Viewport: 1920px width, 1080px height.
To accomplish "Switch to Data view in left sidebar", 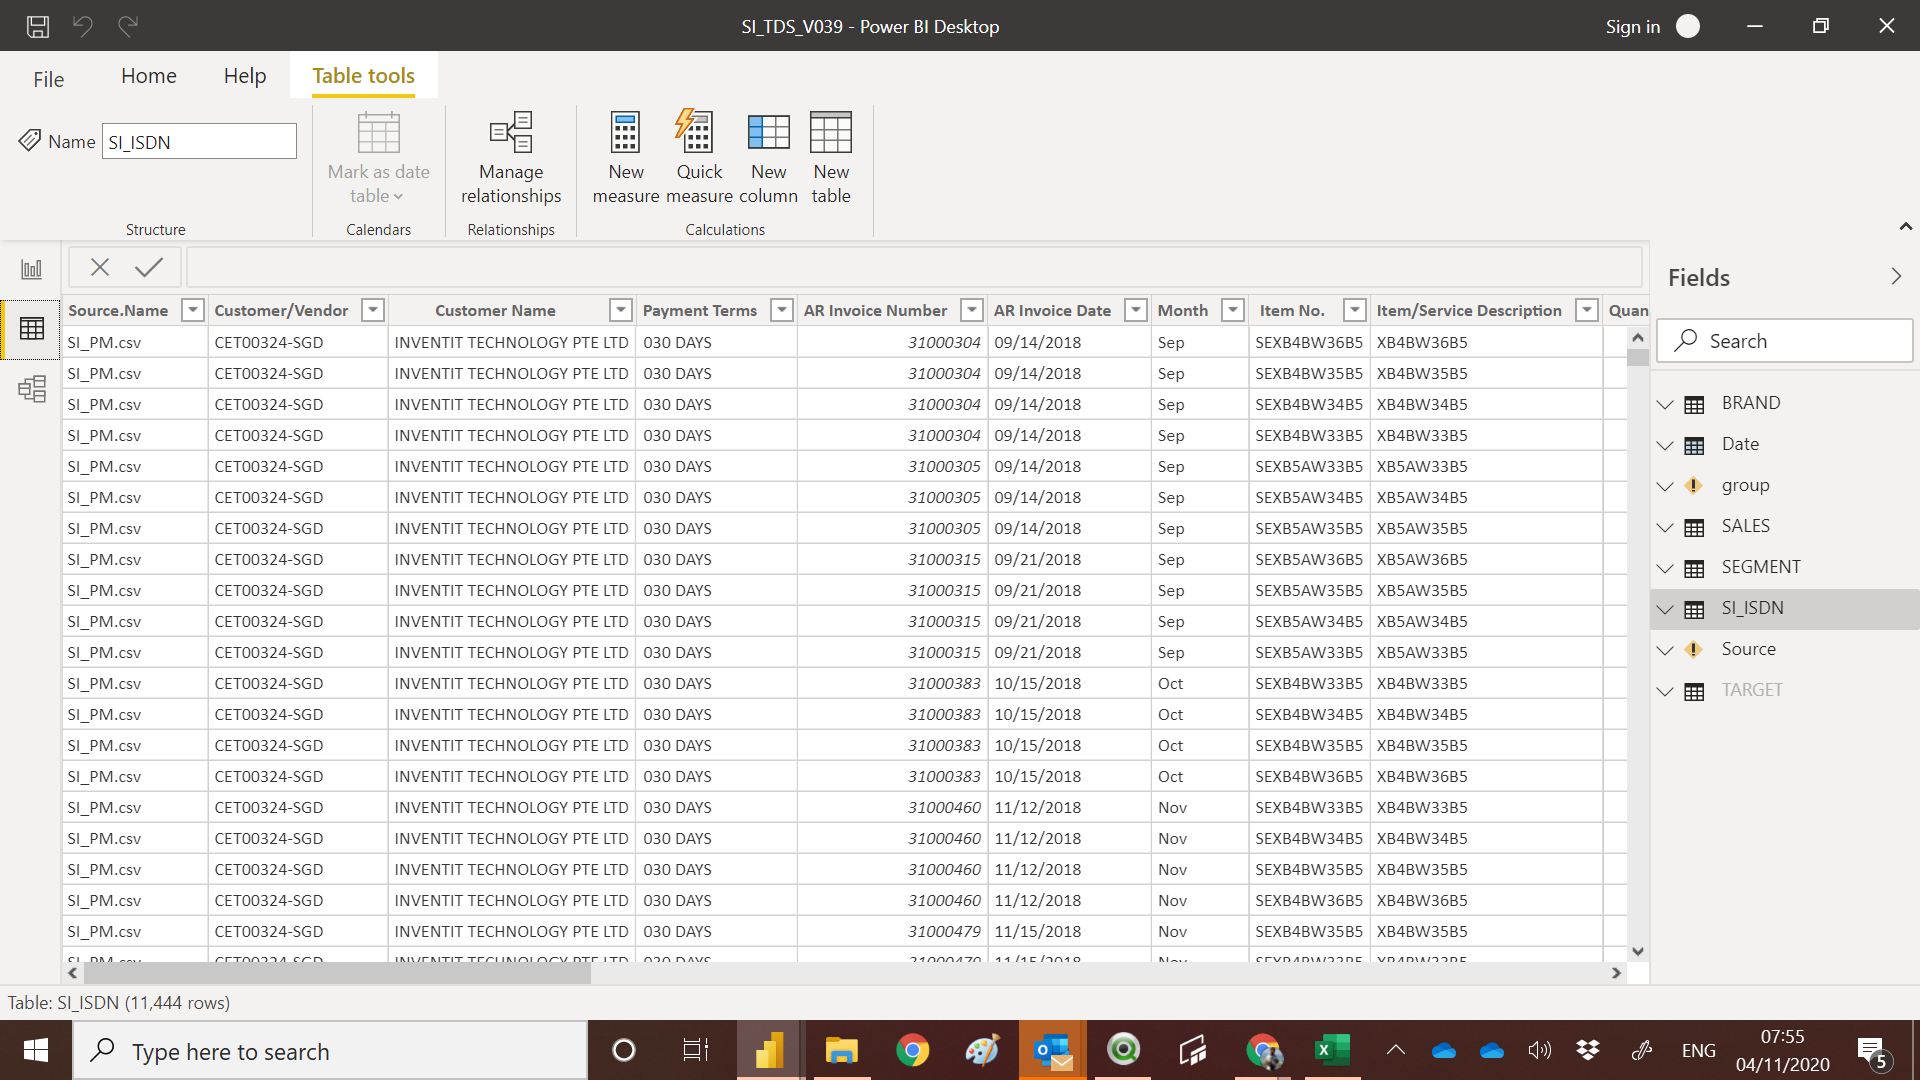I will tap(32, 328).
